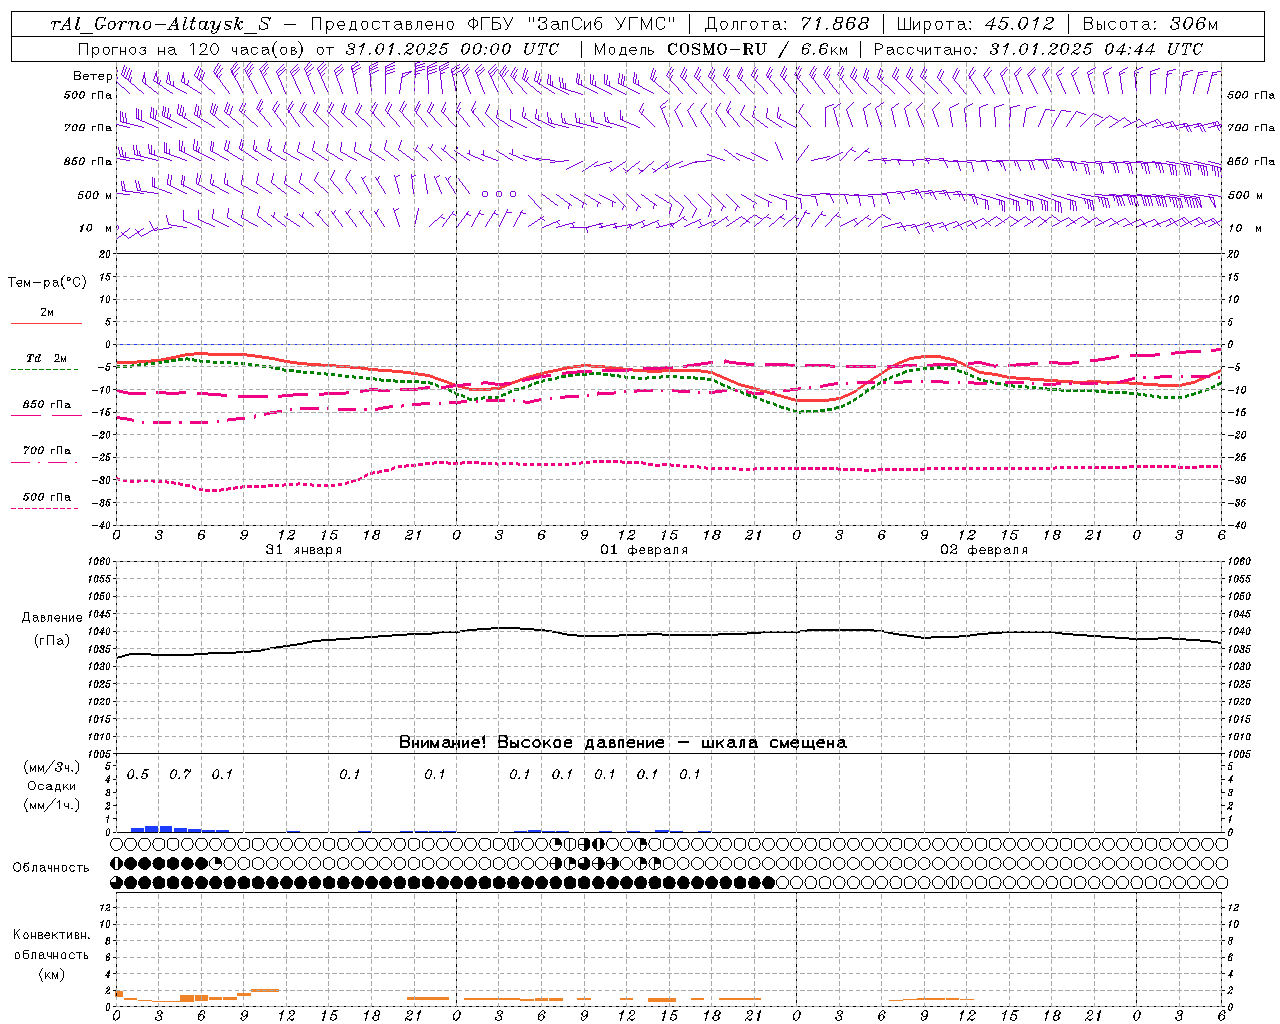The image size is (1280, 1024).
Task: Click the 02 февраля date label
Action: click(x=983, y=550)
